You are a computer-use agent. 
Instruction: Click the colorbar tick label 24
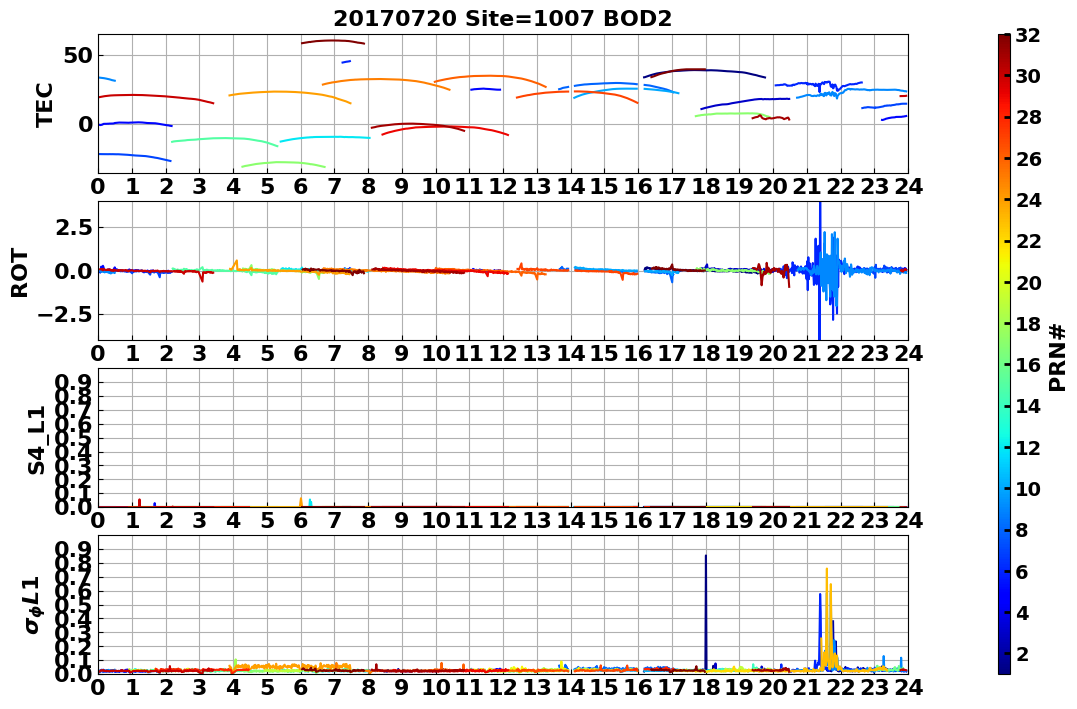click(1028, 200)
